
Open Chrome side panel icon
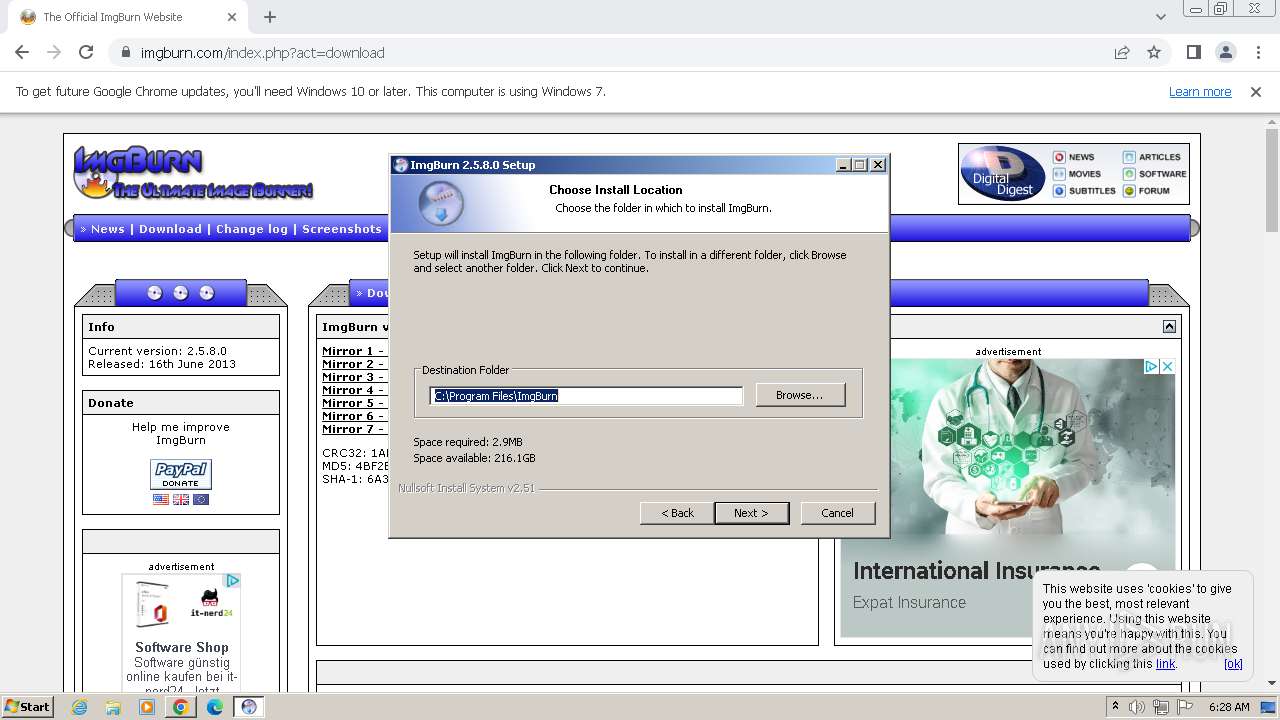point(1194,53)
